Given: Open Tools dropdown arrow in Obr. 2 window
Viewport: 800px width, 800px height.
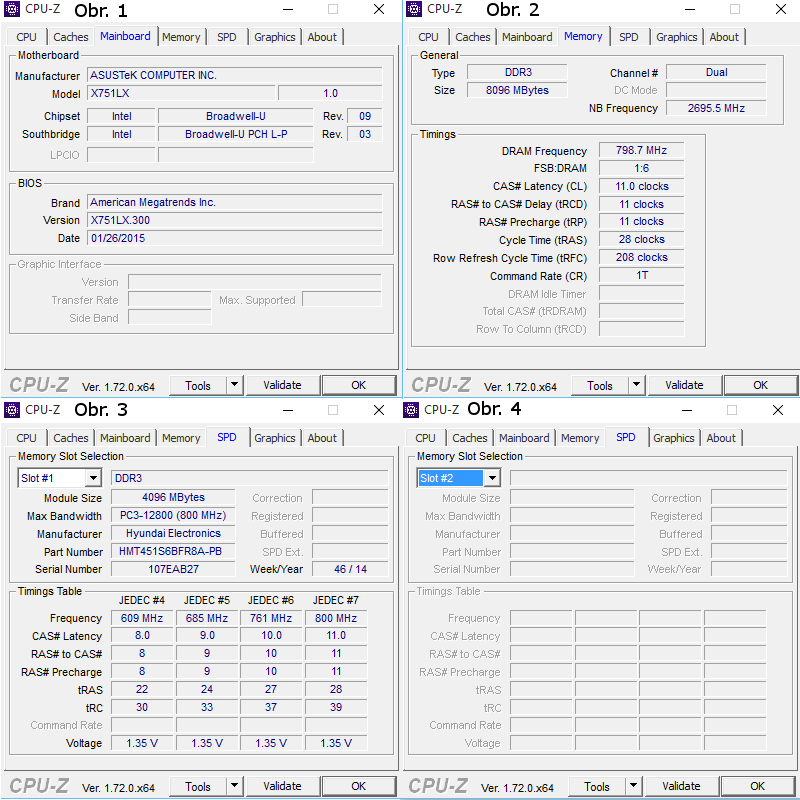Looking at the screenshot, I should [636, 385].
